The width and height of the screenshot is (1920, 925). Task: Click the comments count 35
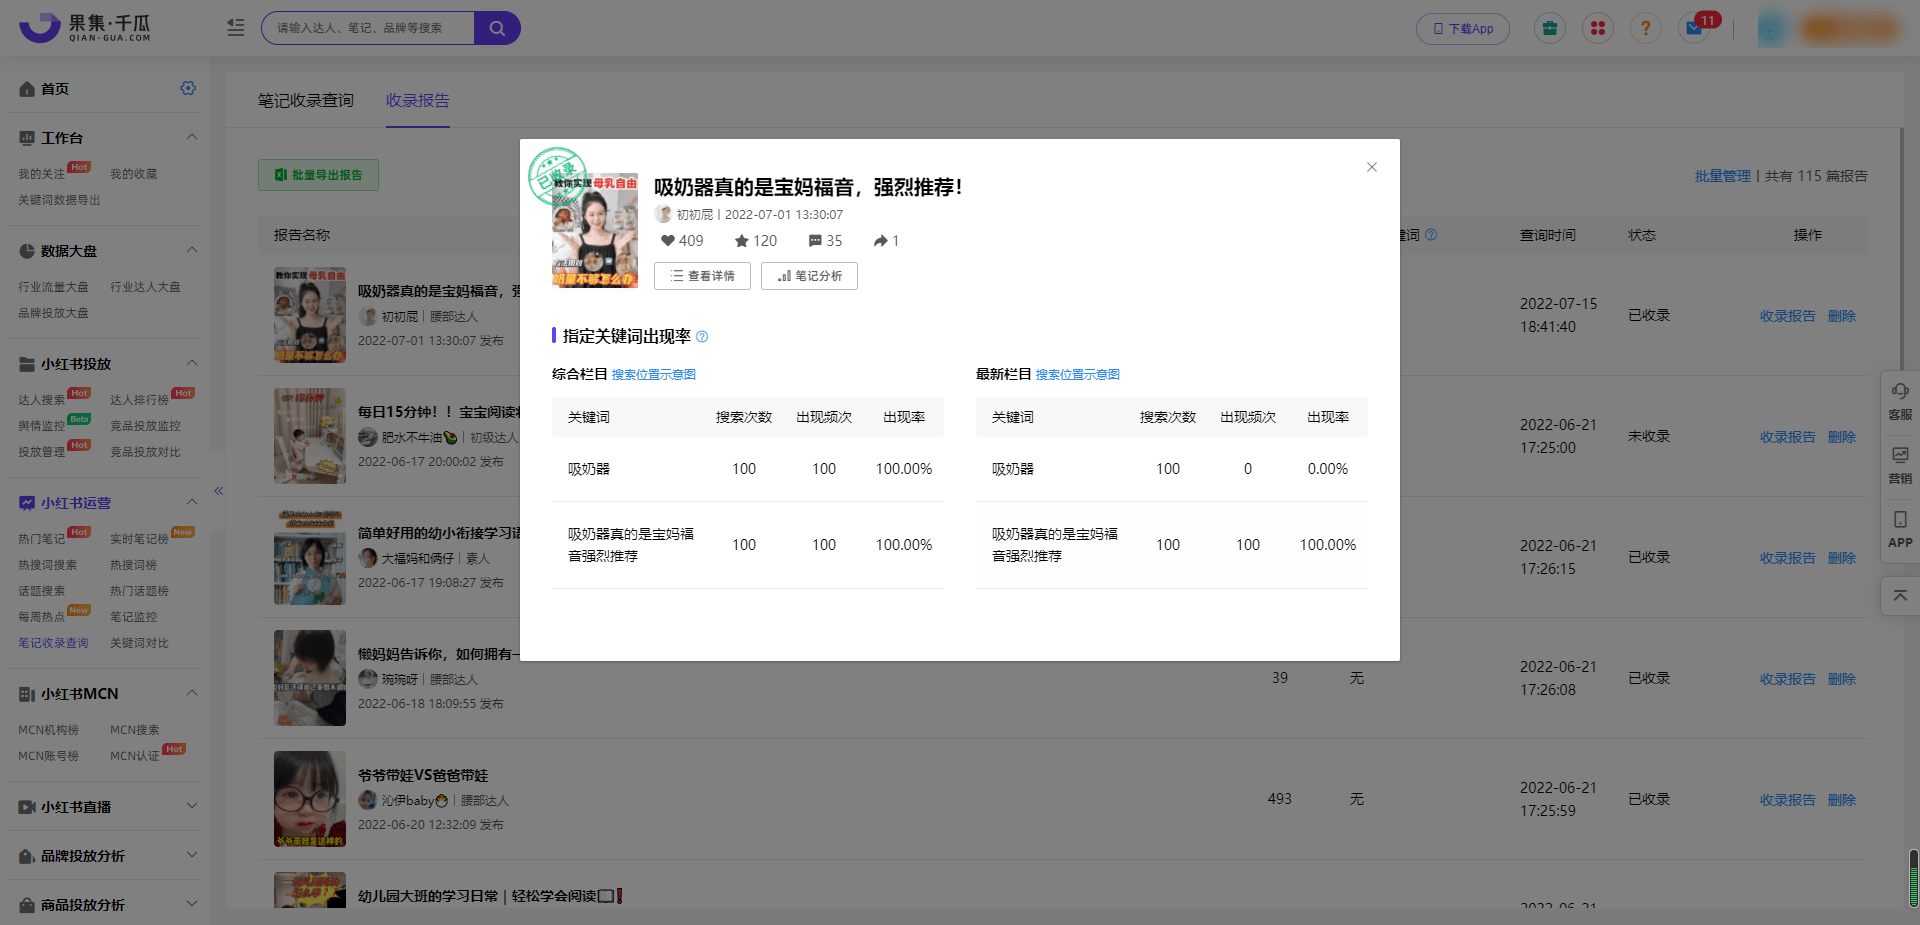coord(825,241)
